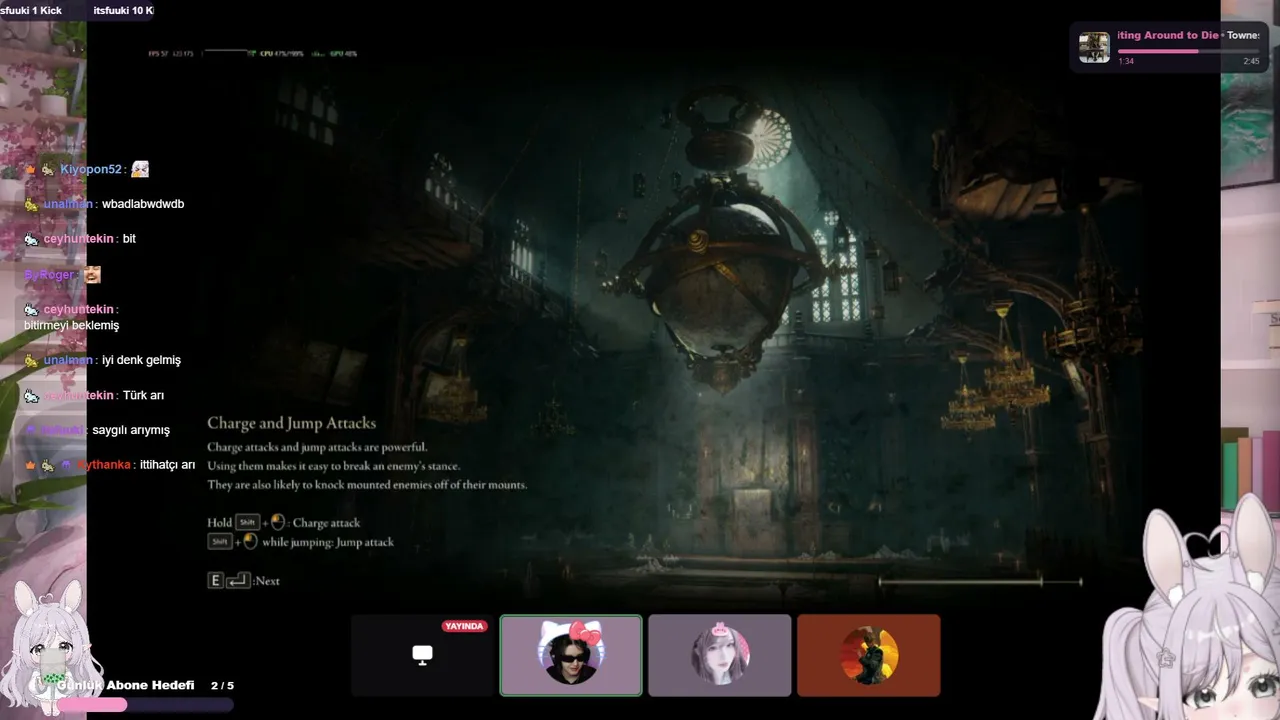This screenshot has height=720, width=1280.
Task: Click the chat message 'bitirmeyi beklemiş'
Action: [72, 326]
